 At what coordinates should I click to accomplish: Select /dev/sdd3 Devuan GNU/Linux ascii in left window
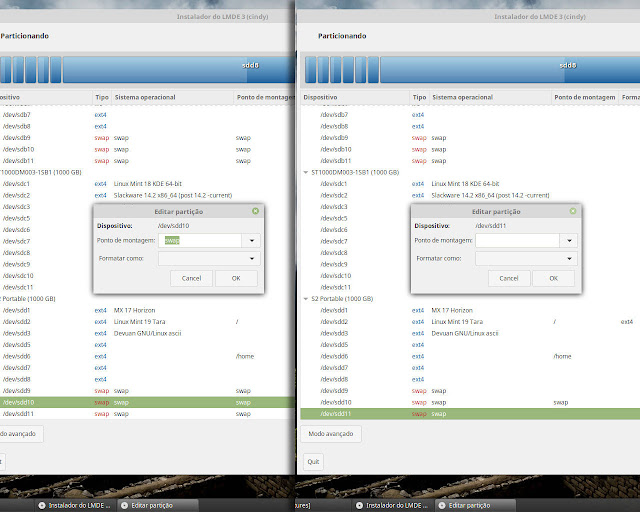pyautogui.click(x=147, y=333)
